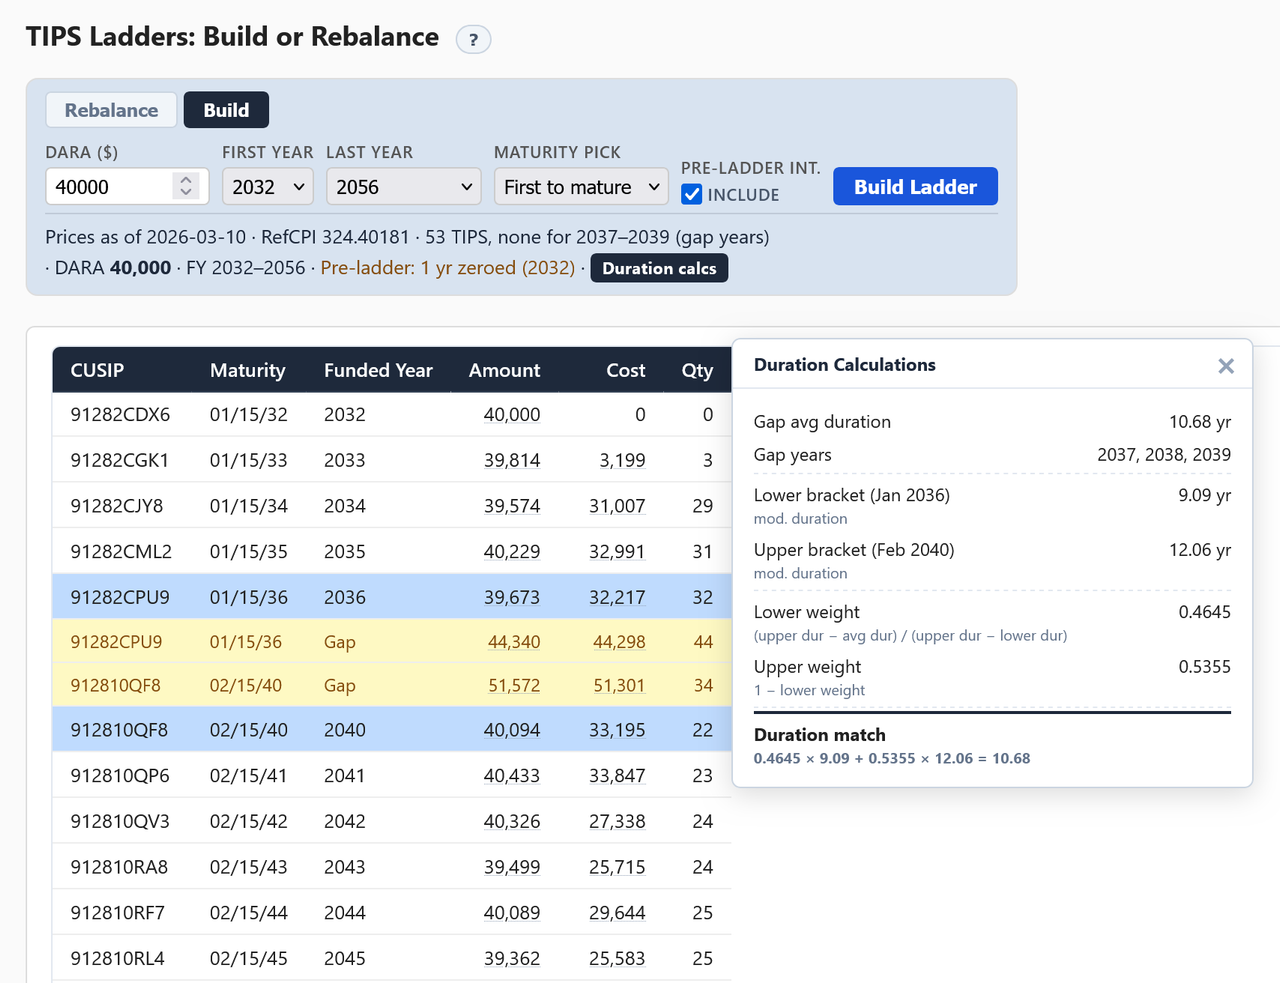Click into the DARA amount input field
1280x983 pixels.
[110, 187]
